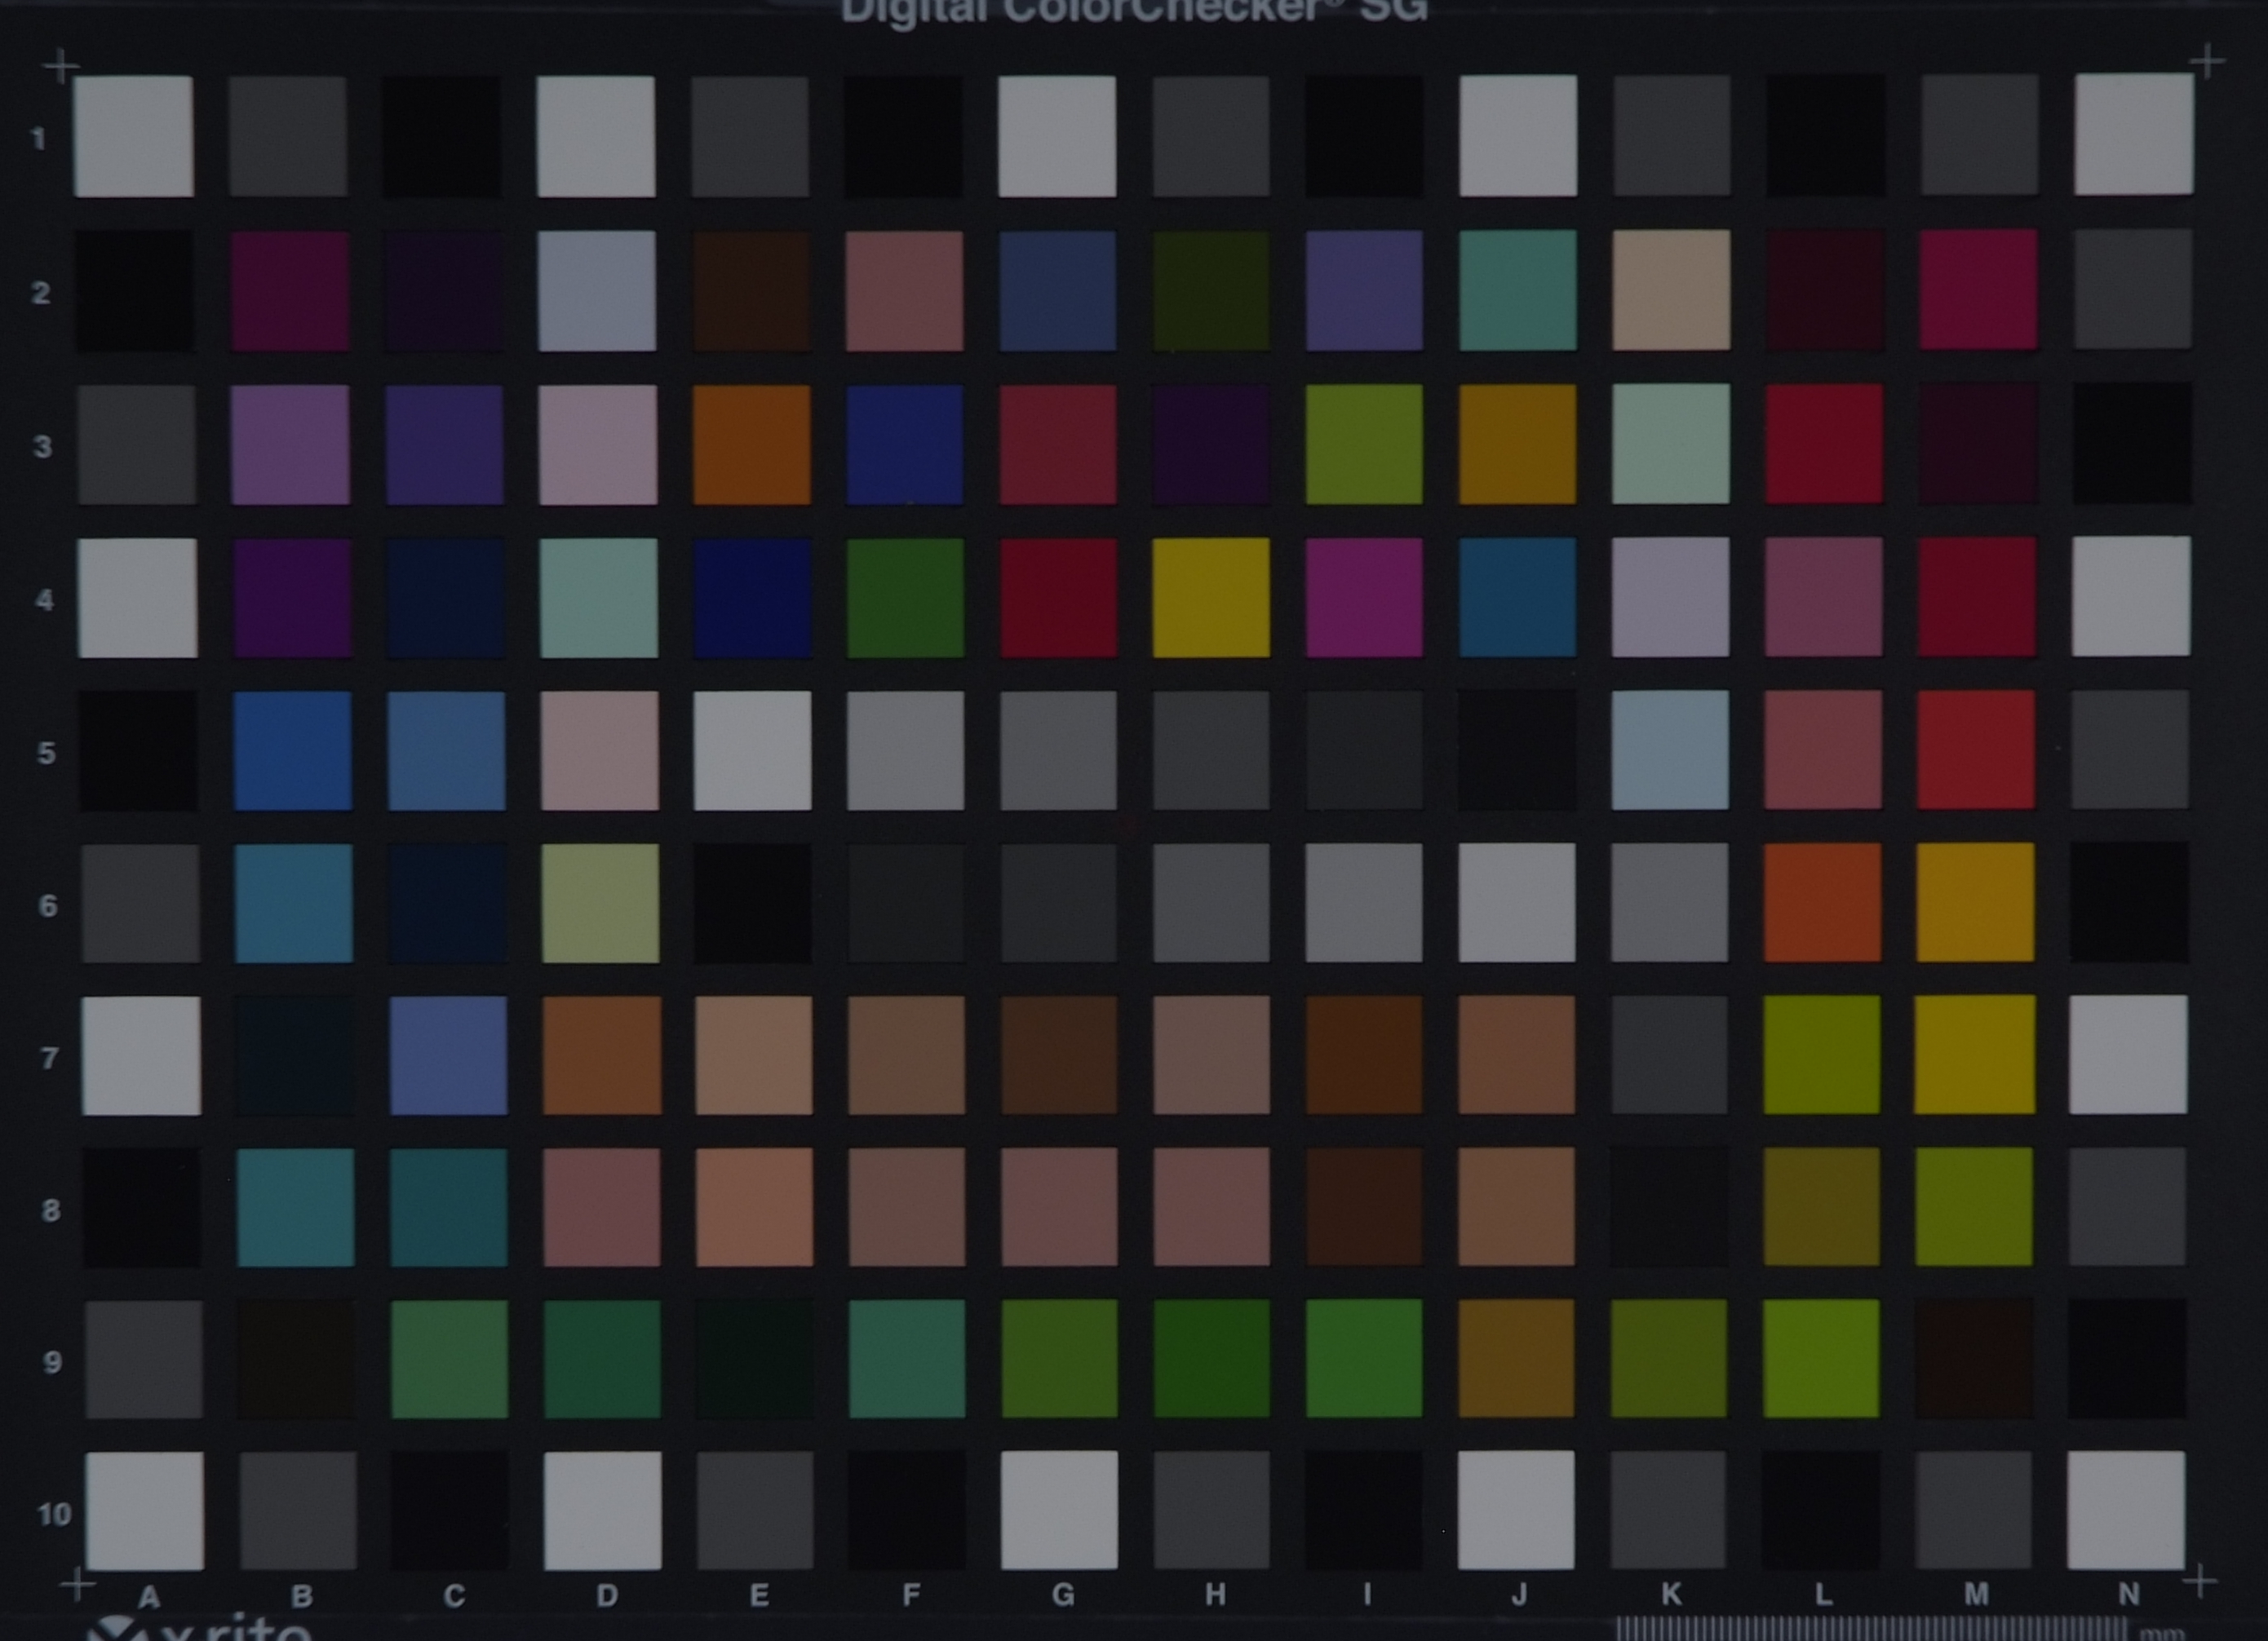Click the column label "H"
Image resolution: width=2268 pixels, height=1641 pixels.
point(1215,1594)
